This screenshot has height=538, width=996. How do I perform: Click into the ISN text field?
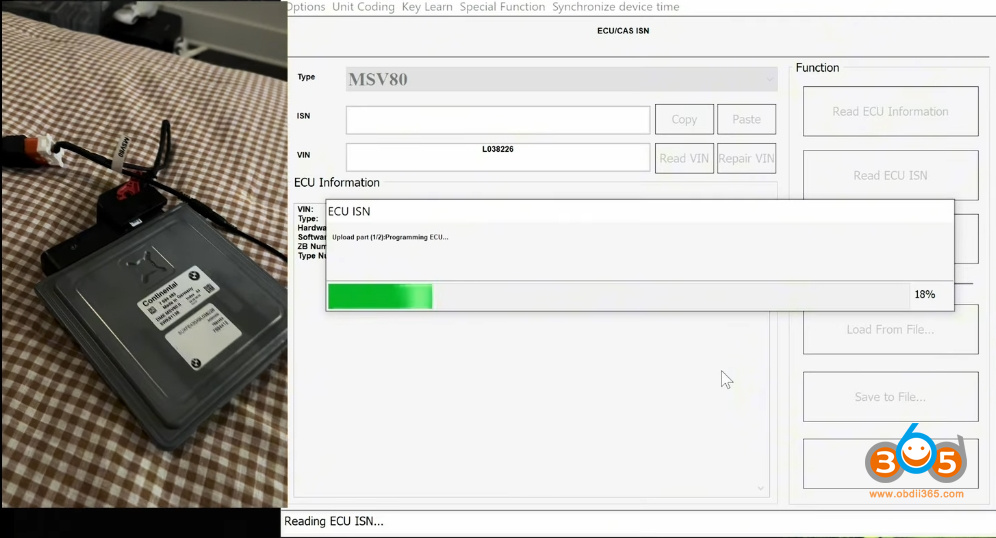pos(497,120)
